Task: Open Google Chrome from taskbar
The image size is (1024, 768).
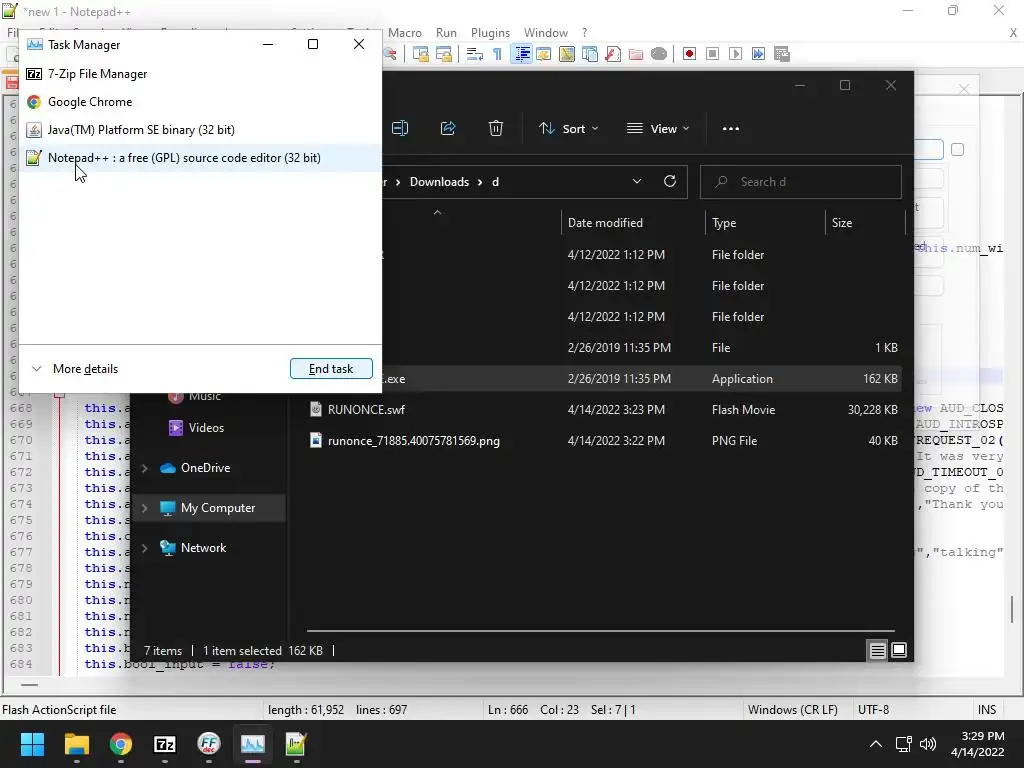Action: [x=121, y=744]
